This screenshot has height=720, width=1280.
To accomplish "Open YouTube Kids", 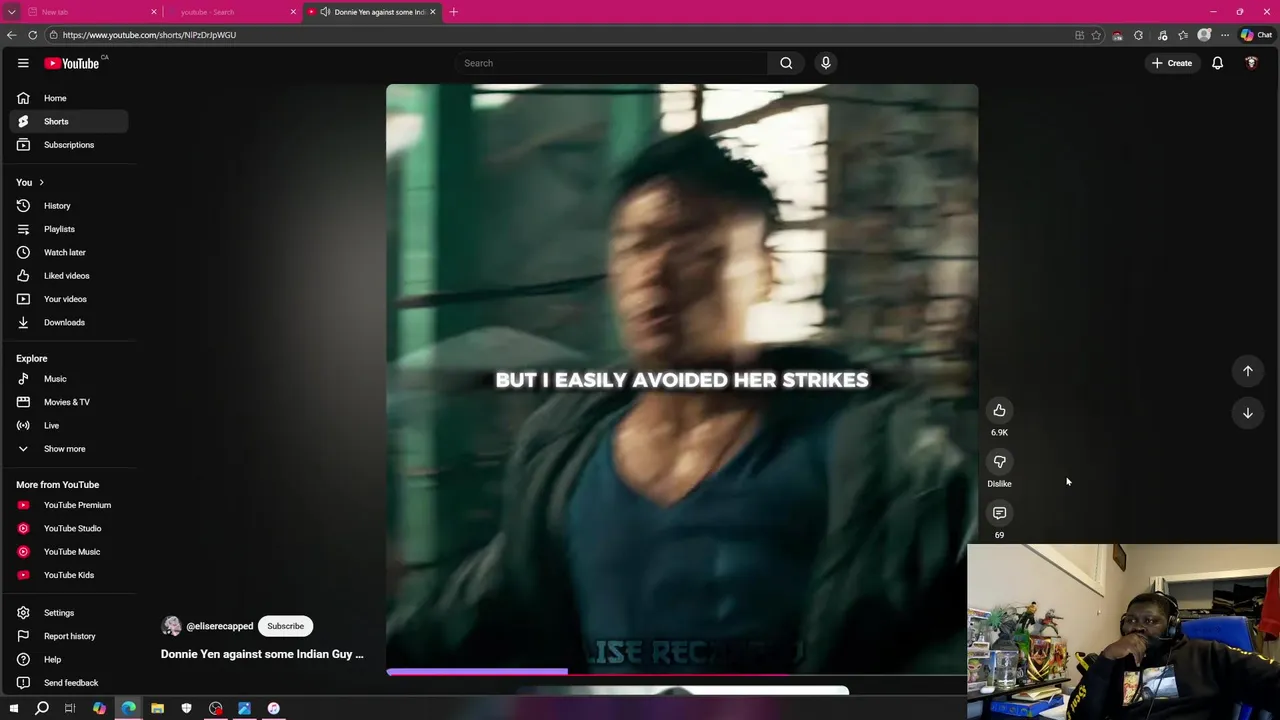I will 69,575.
